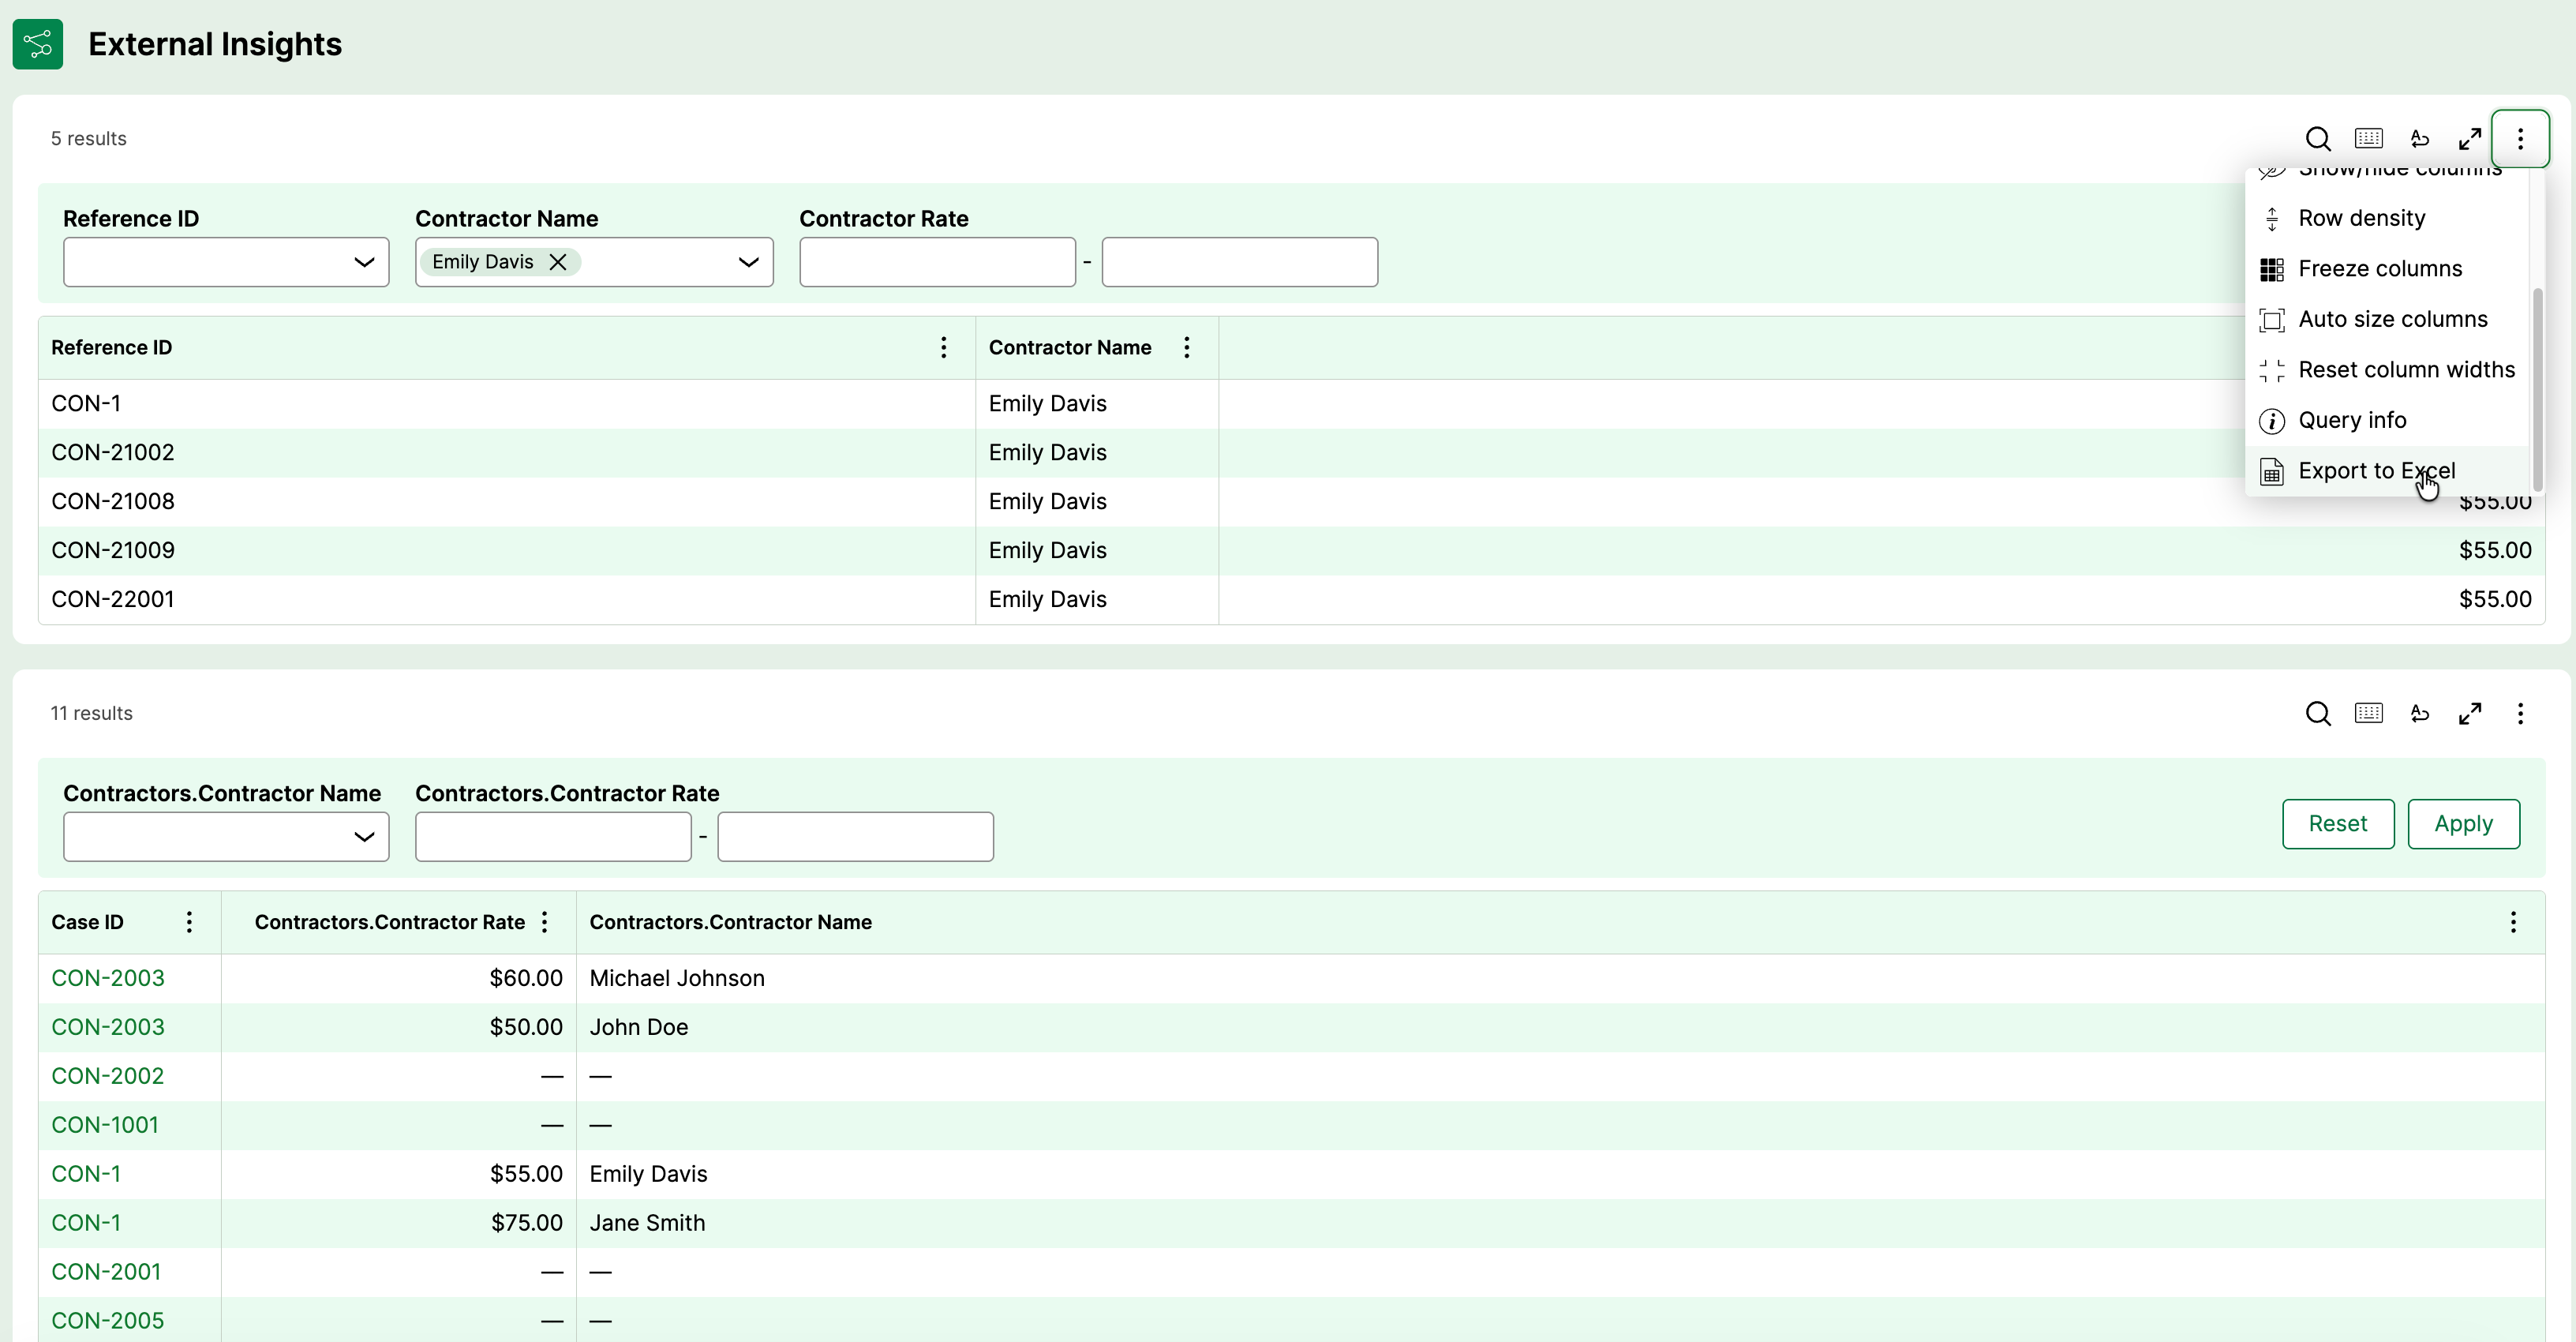
Task: Open the CON-2003 Michael Johnson case link
Action: click(108, 978)
